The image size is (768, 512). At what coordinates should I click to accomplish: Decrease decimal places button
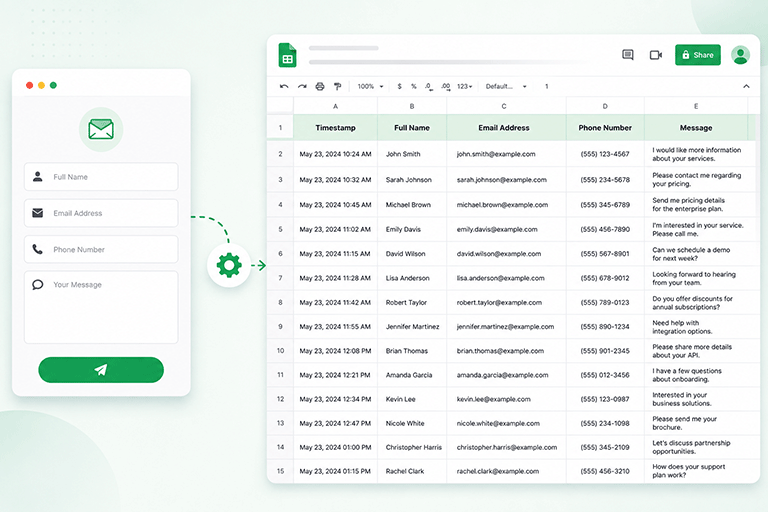(429, 86)
